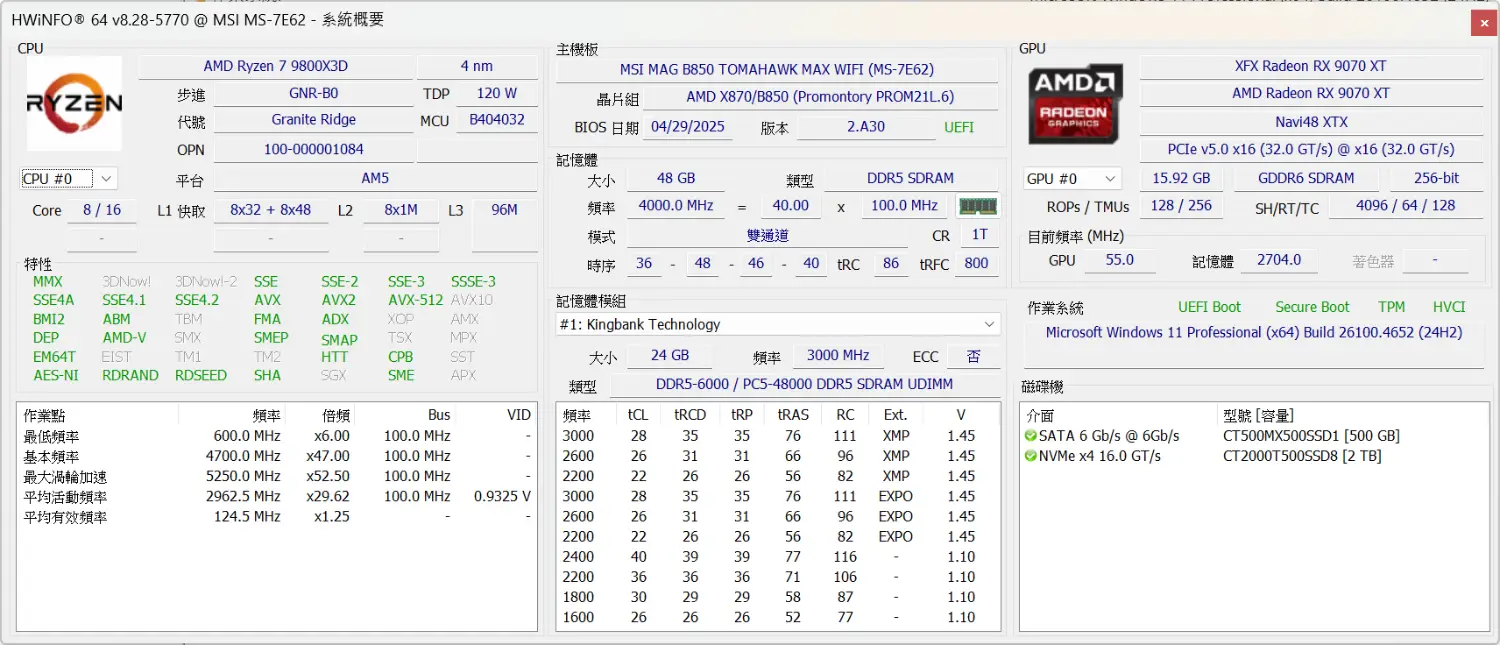Click the AMD-V feature flag
The height and width of the screenshot is (645, 1500).
(x=124, y=338)
